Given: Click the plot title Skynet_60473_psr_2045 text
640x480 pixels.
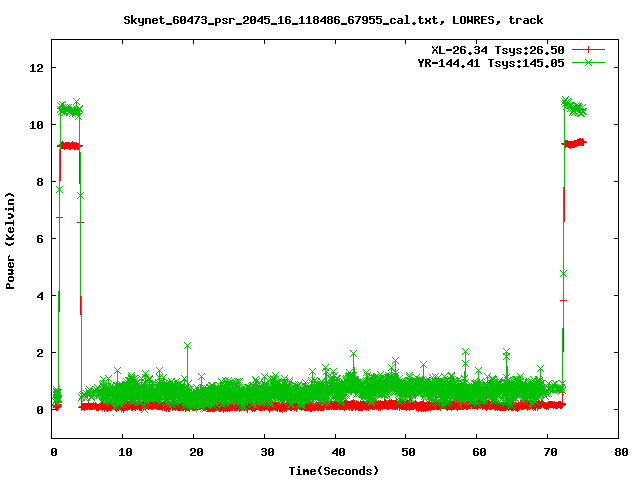Looking at the screenshot, I should [333, 20].
